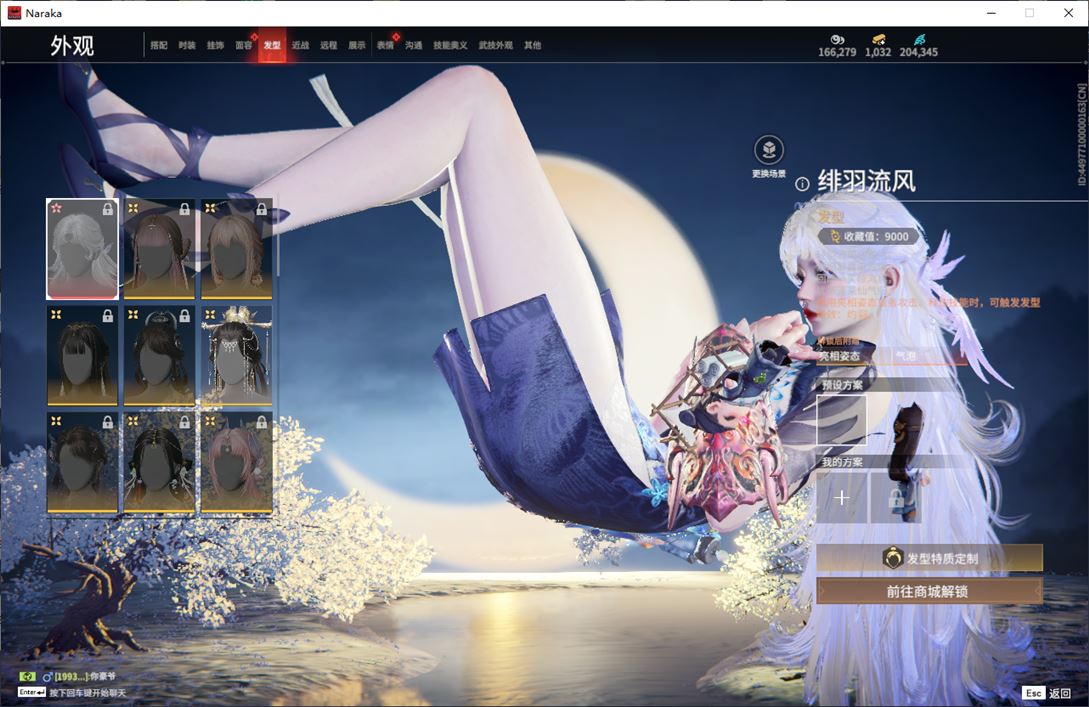Click the lock icon on the white hairstyle

tap(108, 209)
